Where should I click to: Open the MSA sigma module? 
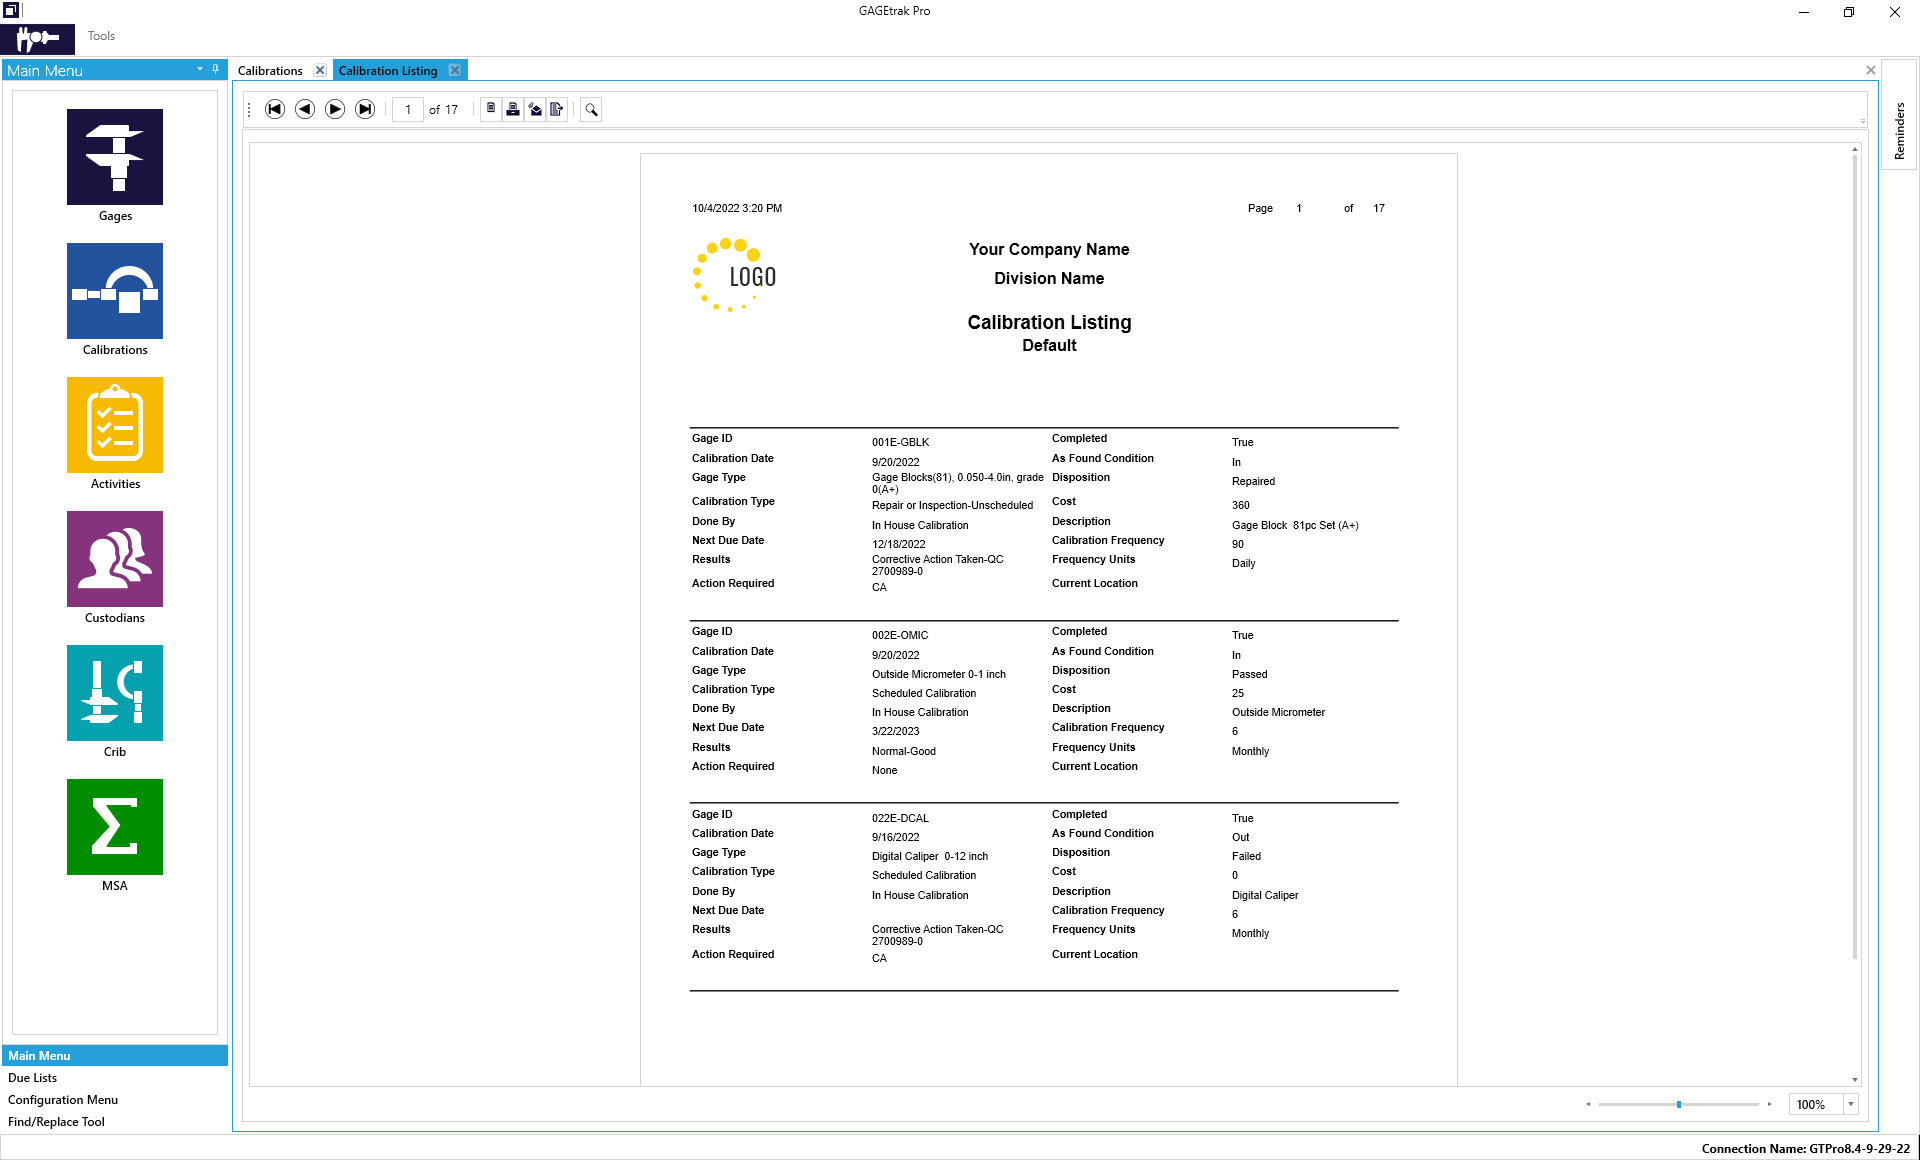coord(115,827)
